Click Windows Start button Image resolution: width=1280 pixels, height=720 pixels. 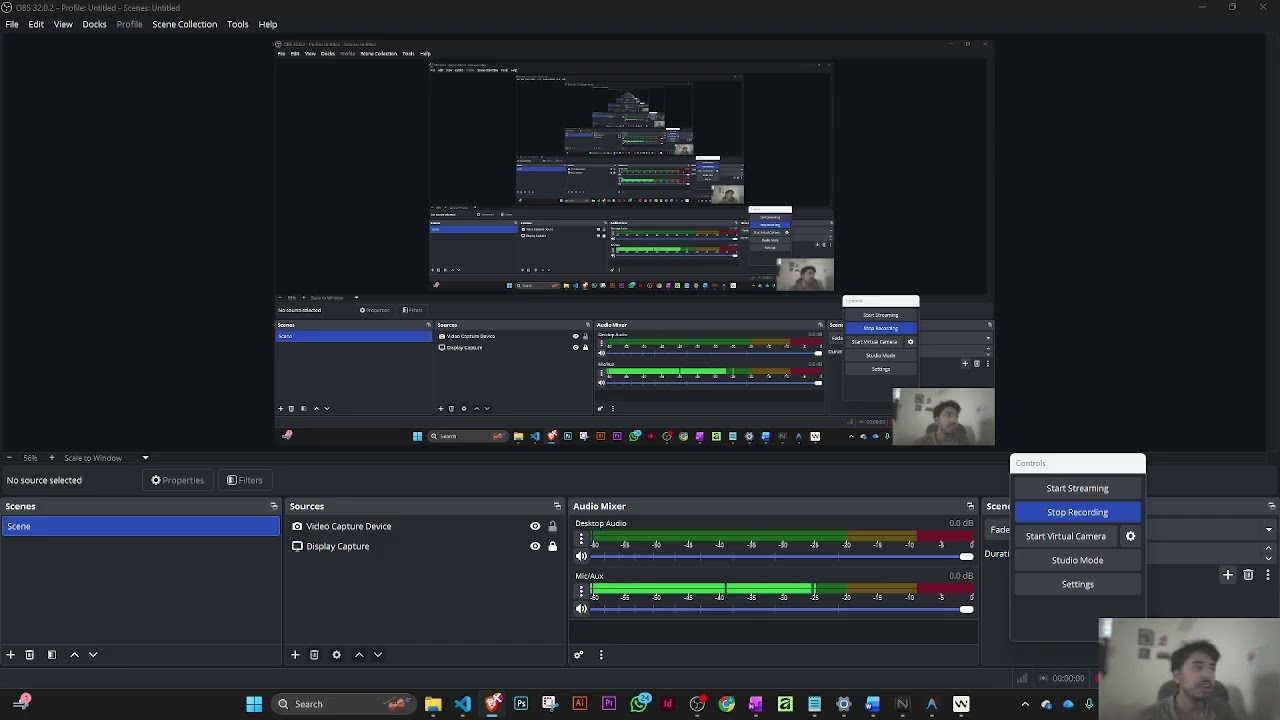coord(254,704)
